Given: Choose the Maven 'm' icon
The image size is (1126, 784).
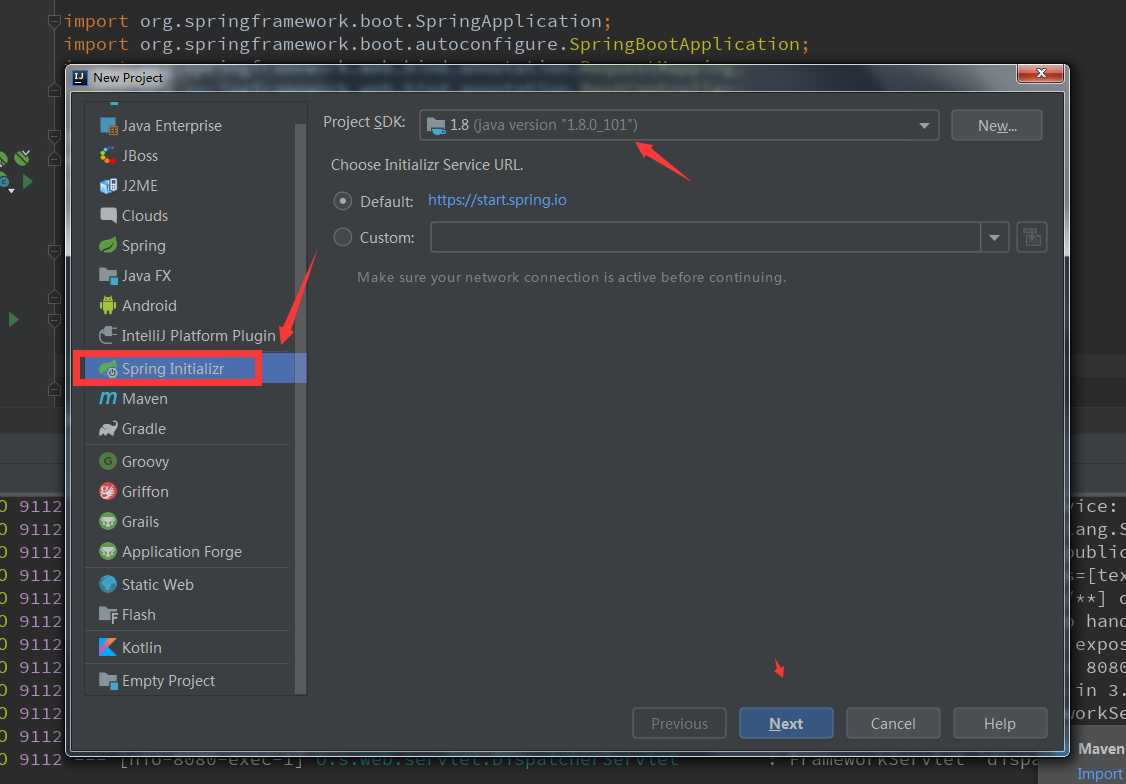Looking at the screenshot, I should coord(108,398).
